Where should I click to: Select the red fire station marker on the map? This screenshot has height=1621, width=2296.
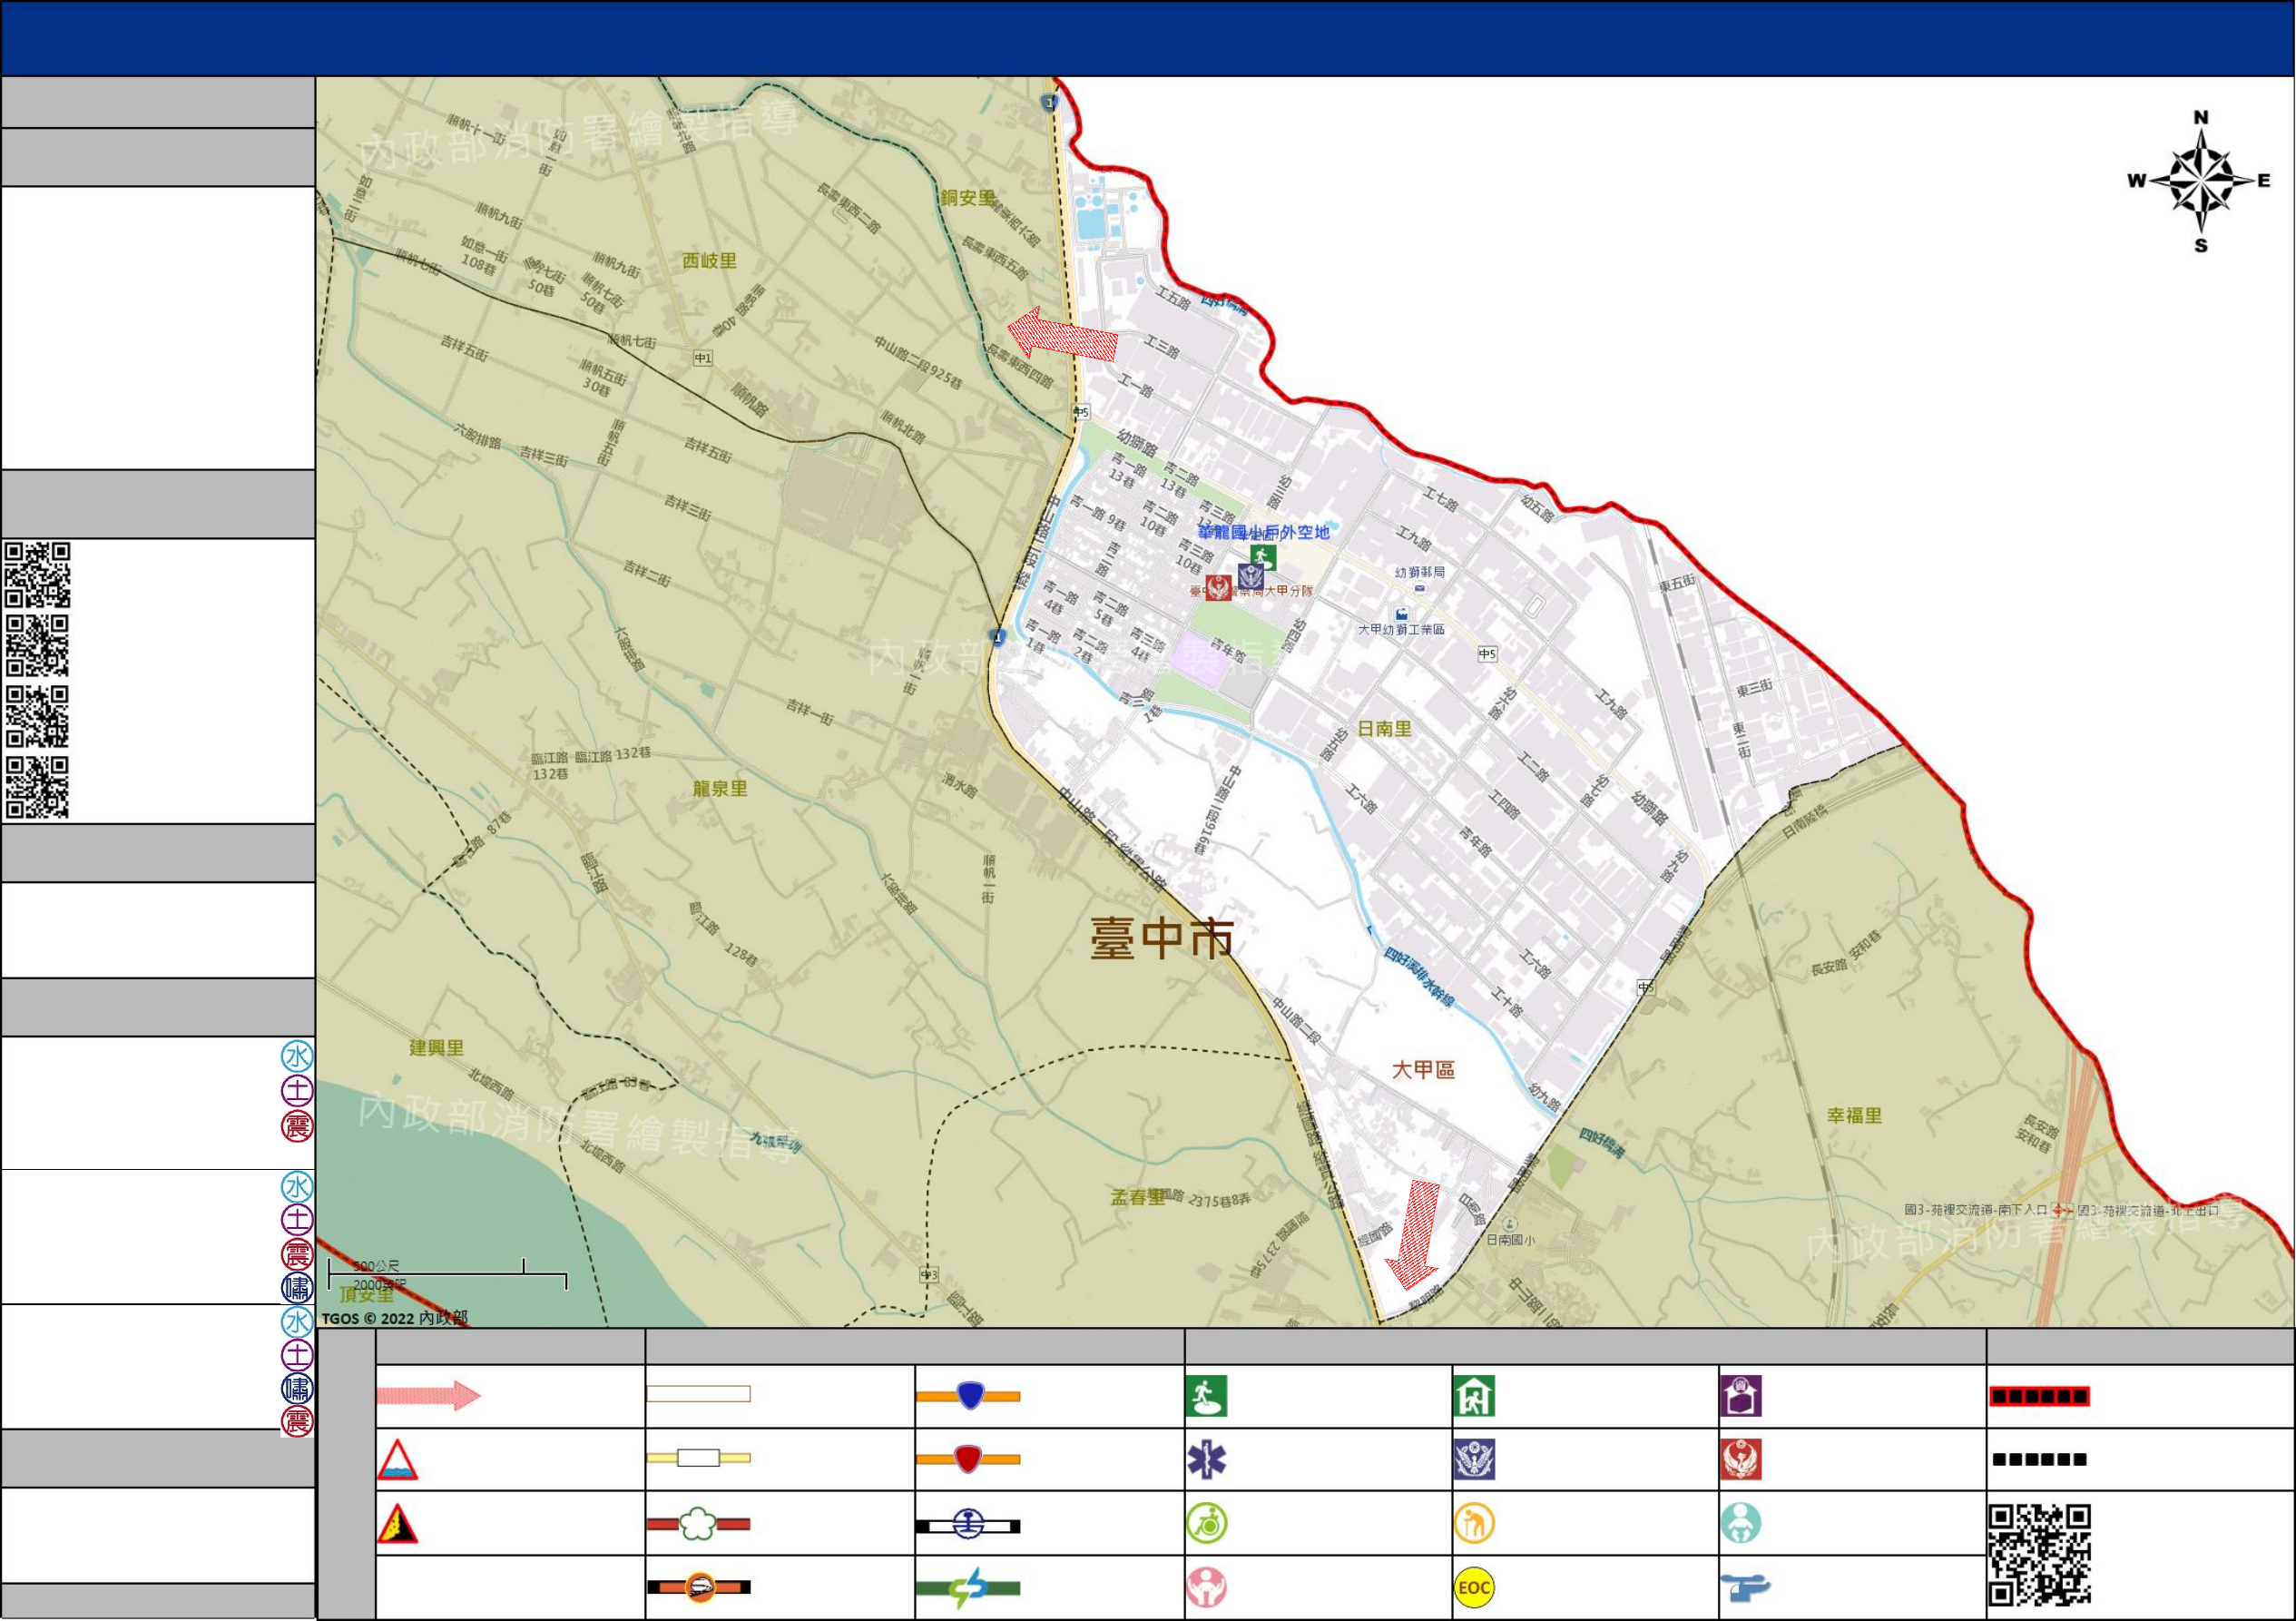(1218, 588)
